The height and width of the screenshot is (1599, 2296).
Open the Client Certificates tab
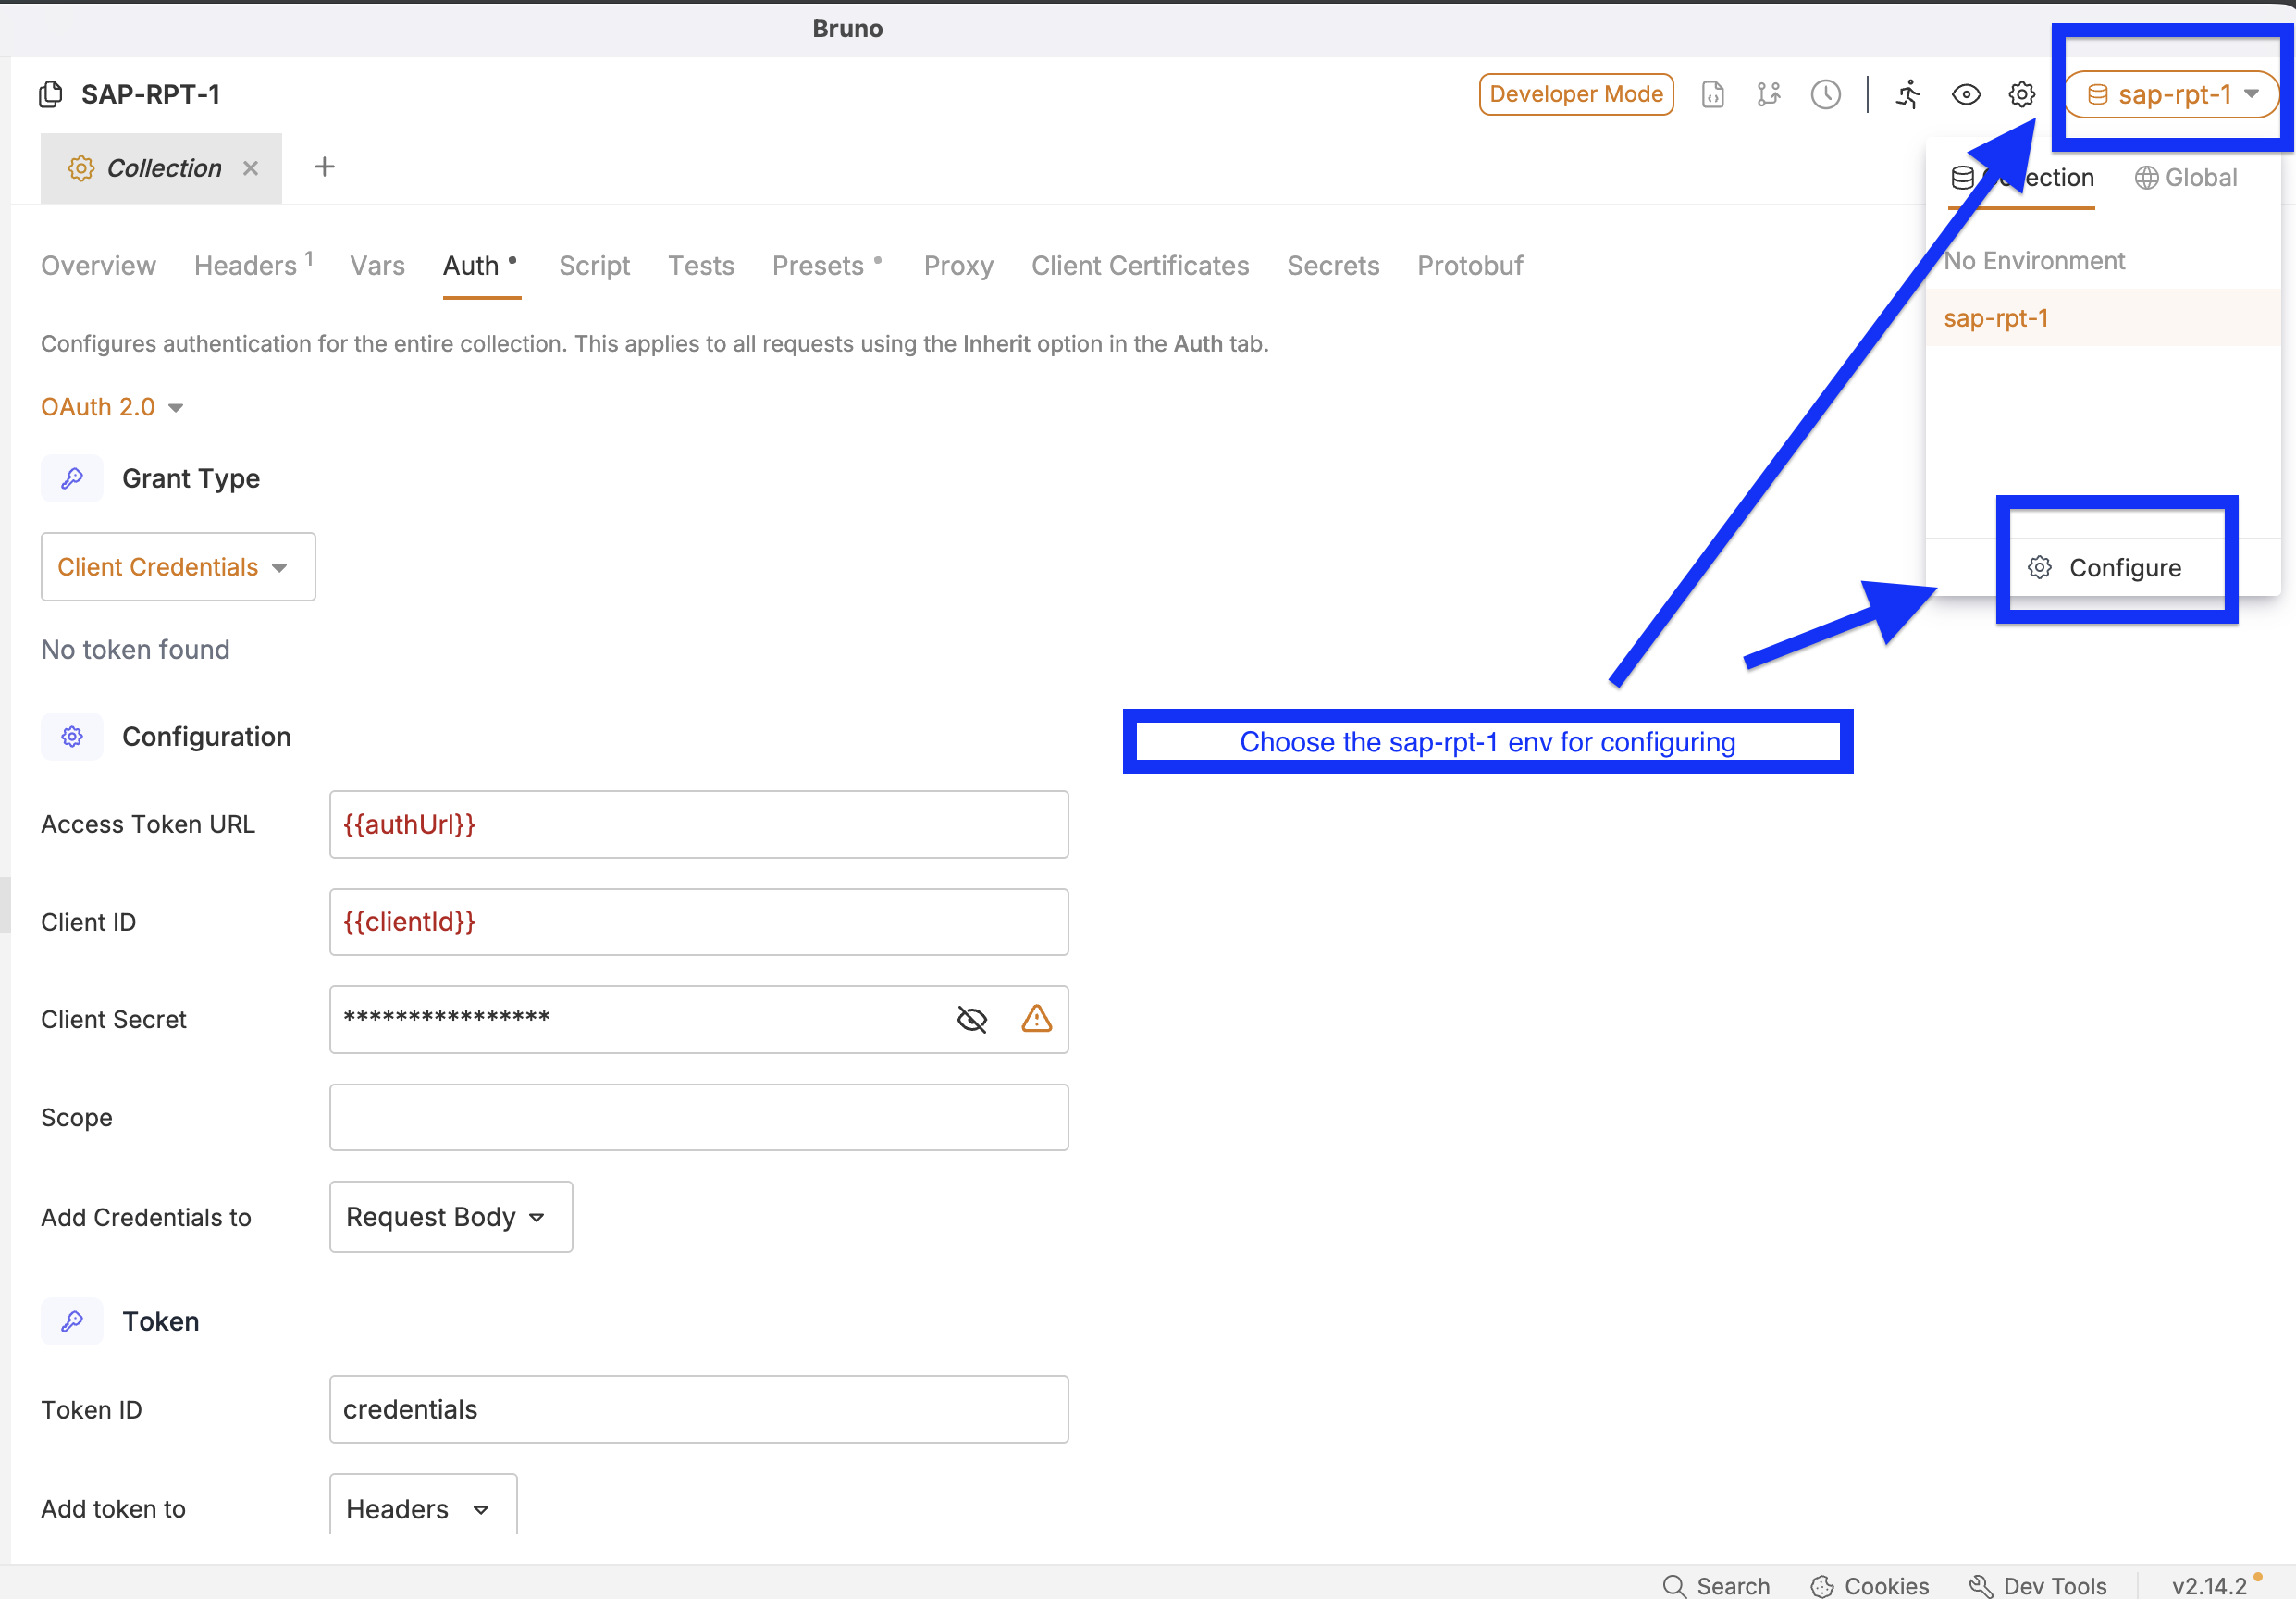tap(1140, 266)
